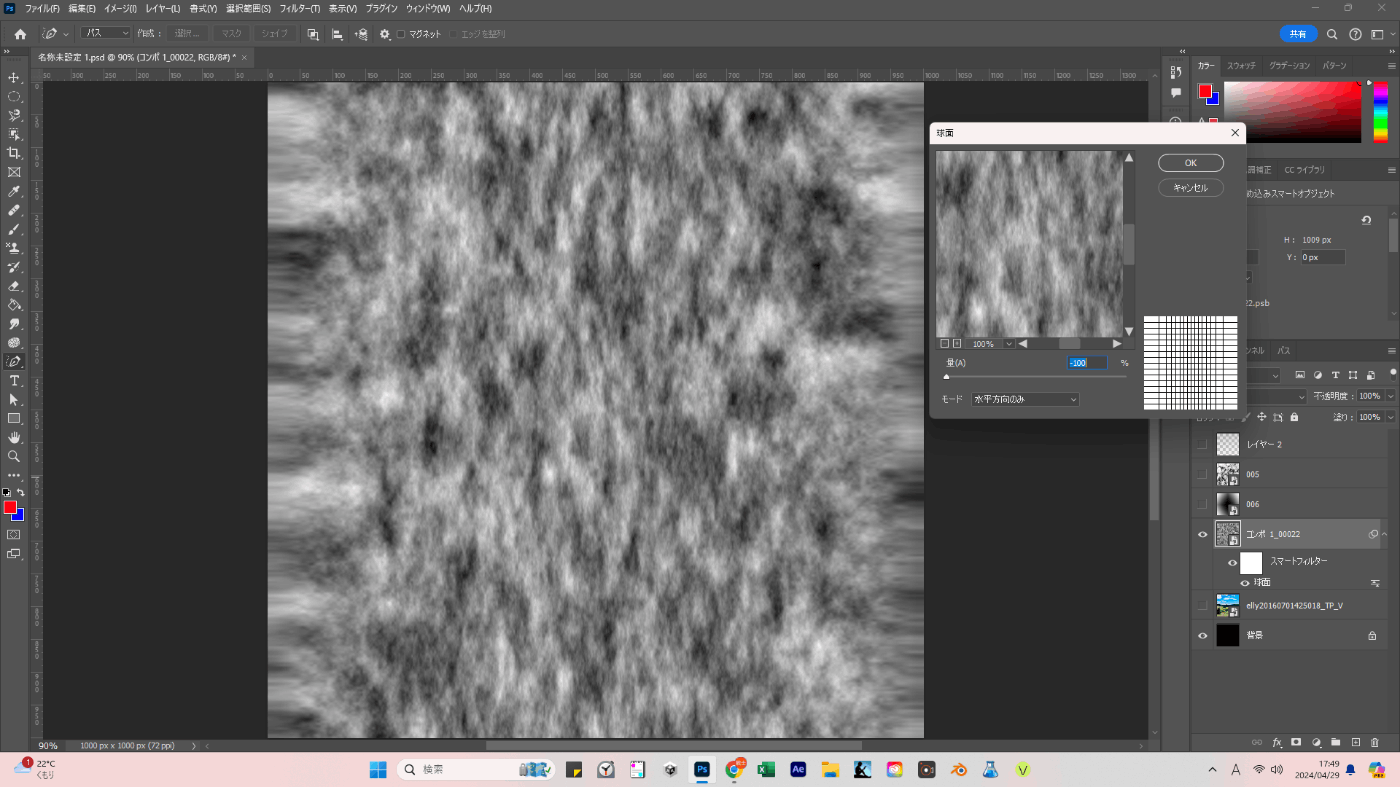
Task: Hide the 背景 layer
Action: click(1203, 635)
